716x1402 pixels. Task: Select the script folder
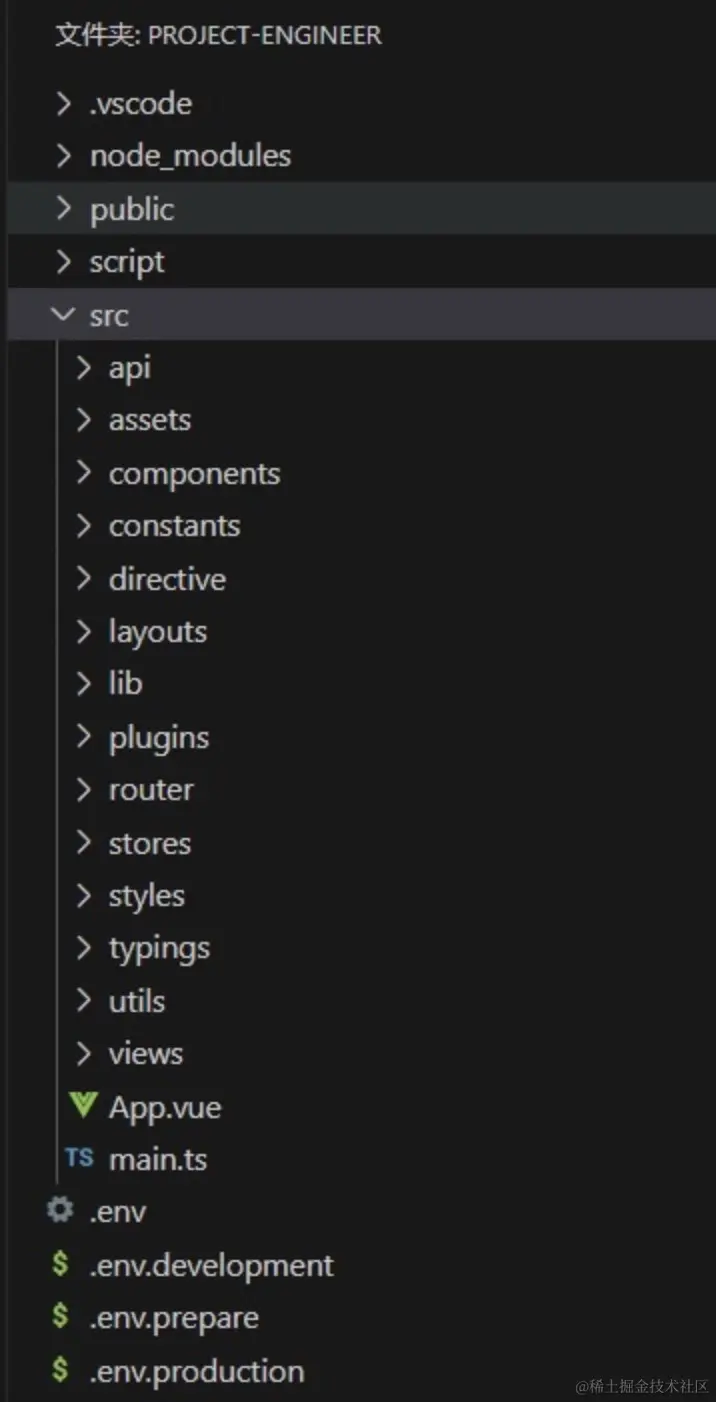click(127, 262)
